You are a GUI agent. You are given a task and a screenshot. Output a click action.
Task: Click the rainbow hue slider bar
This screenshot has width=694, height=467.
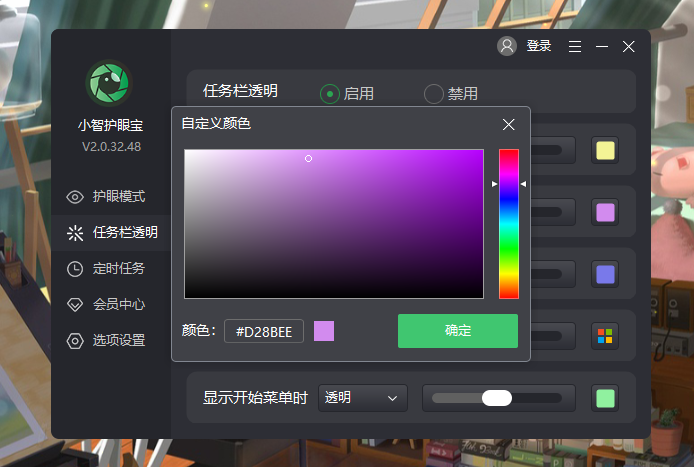(509, 223)
